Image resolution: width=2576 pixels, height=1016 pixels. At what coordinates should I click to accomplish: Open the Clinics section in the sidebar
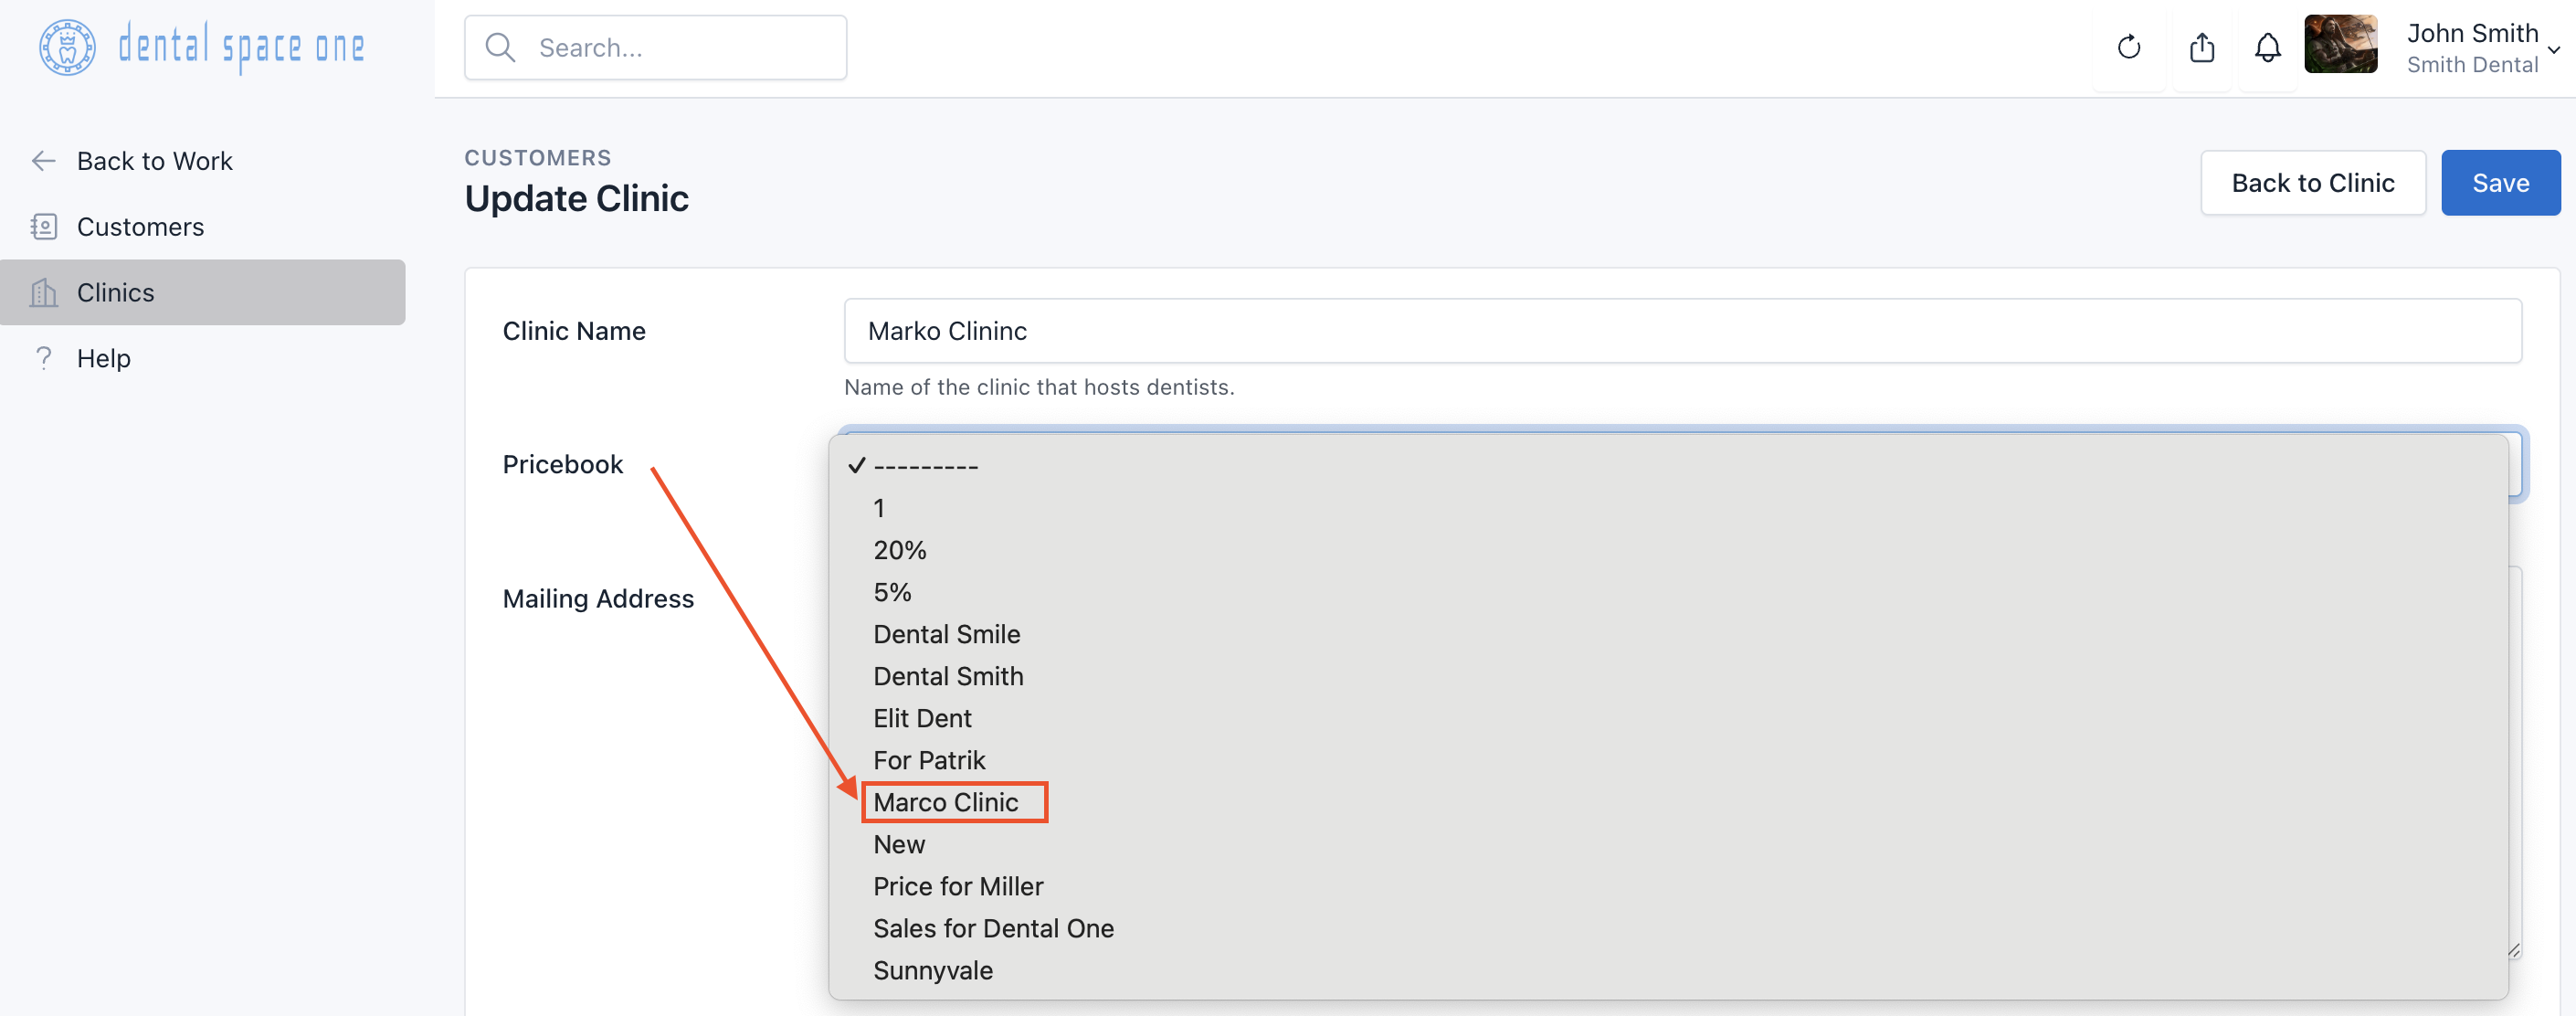click(x=116, y=292)
